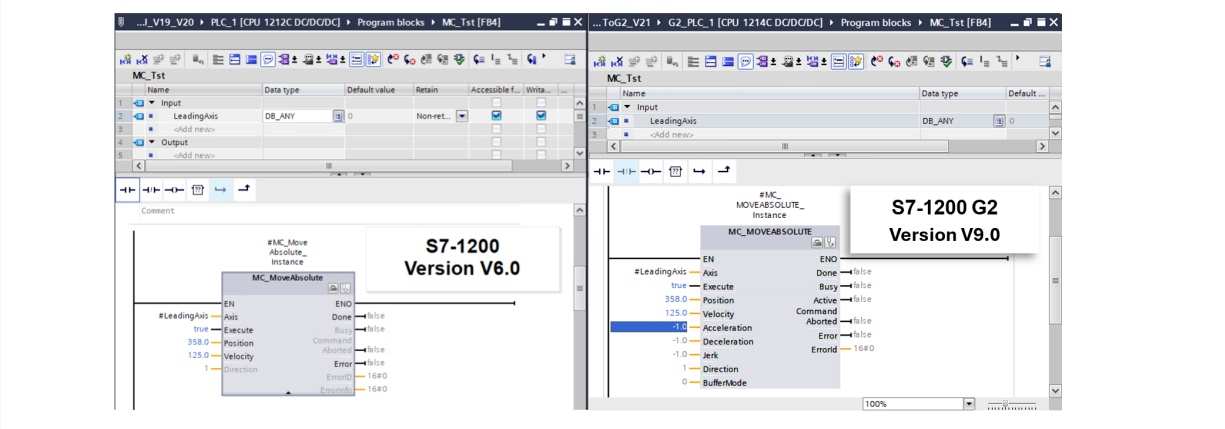
Task: Click the open branch icon in left window
Action: [x=220, y=188]
